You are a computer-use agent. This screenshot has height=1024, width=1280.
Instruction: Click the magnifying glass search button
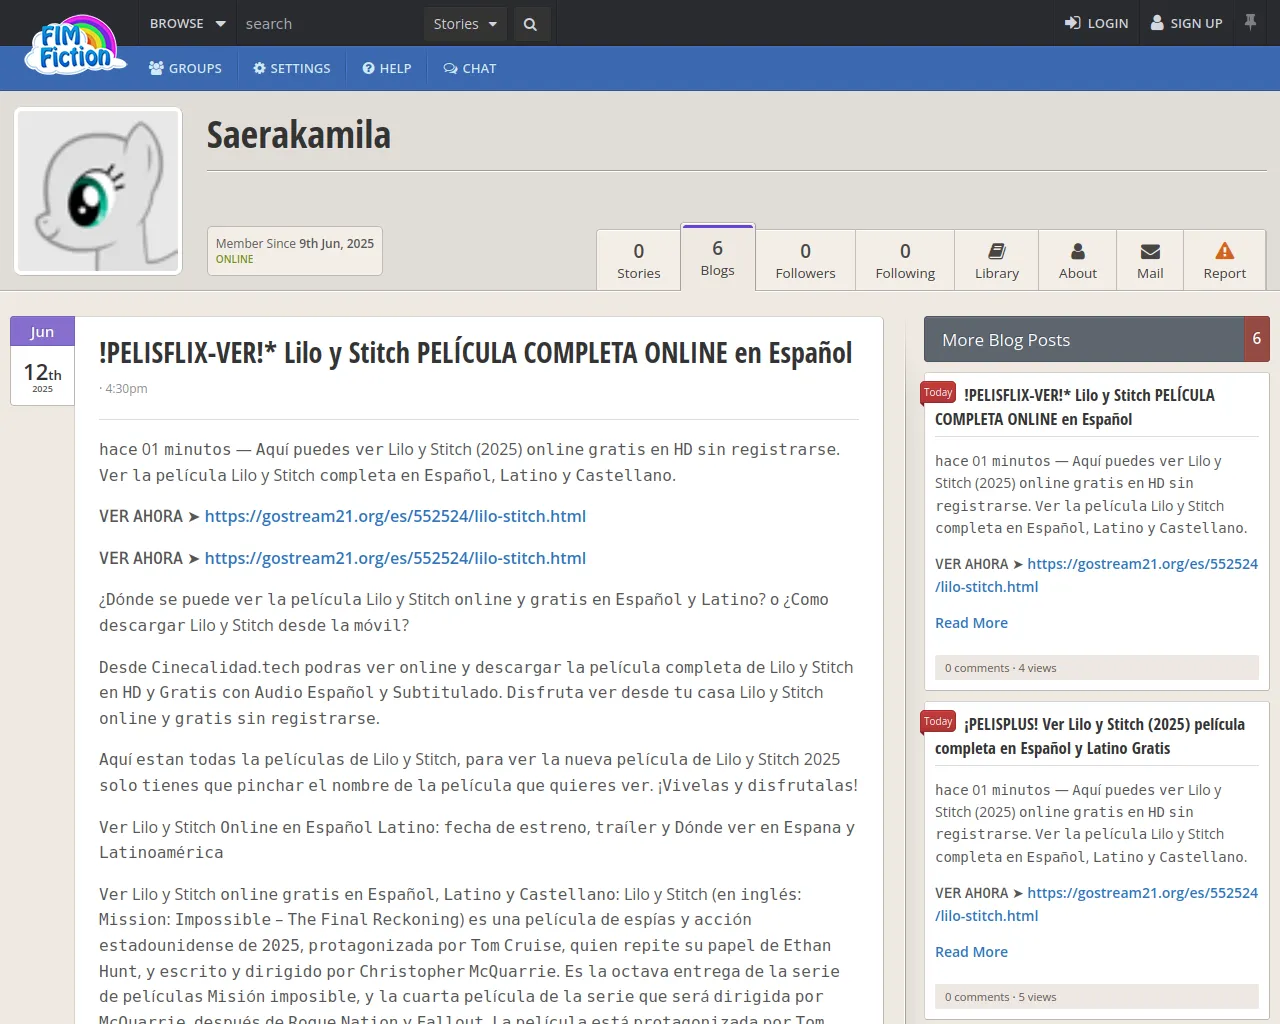point(531,24)
